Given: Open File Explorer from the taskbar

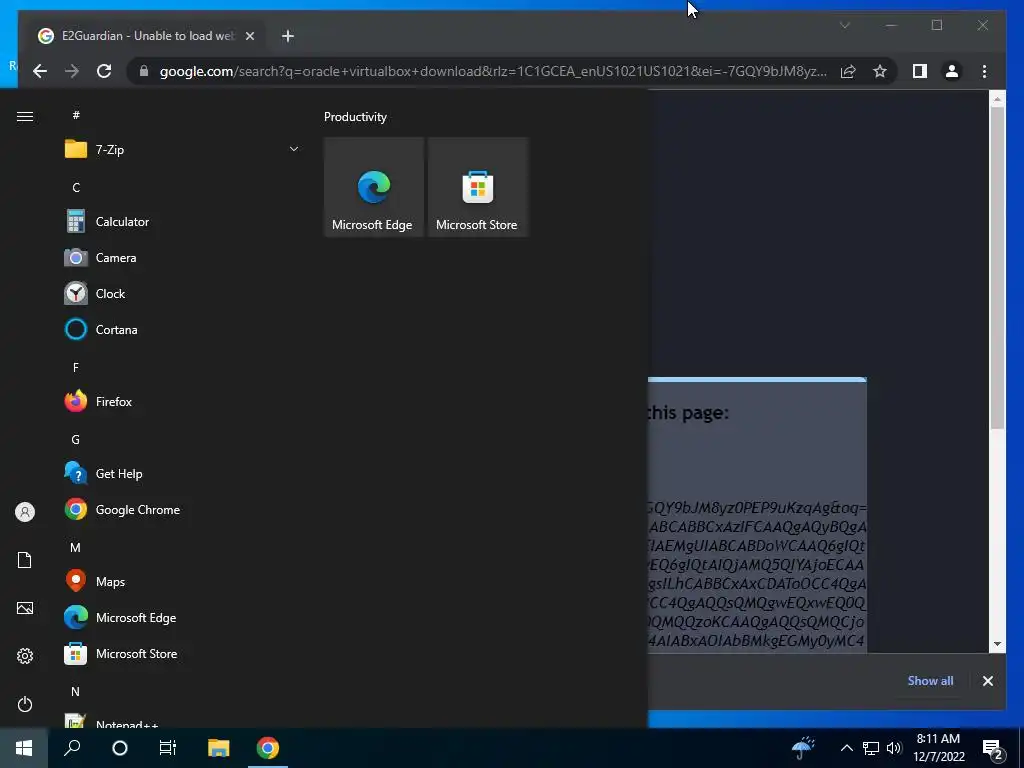Looking at the screenshot, I should click(x=219, y=748).
